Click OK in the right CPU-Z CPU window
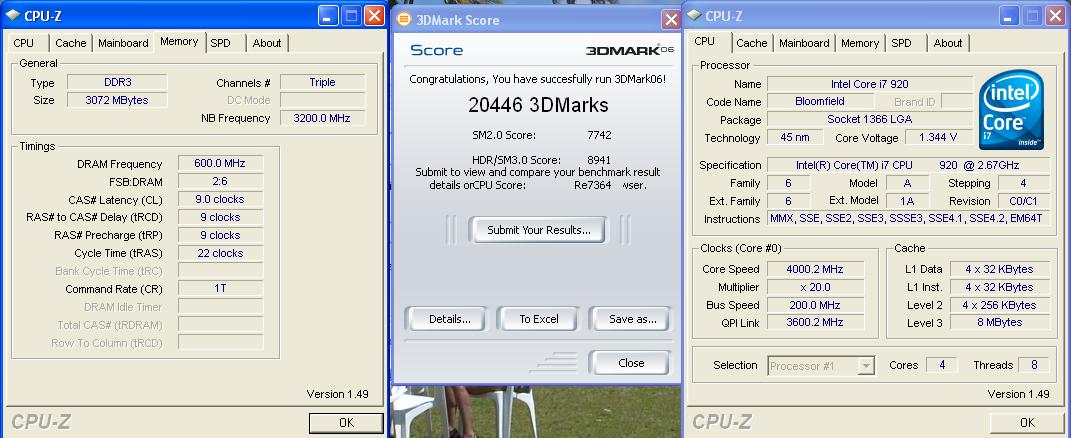 tap(1027, 423)
